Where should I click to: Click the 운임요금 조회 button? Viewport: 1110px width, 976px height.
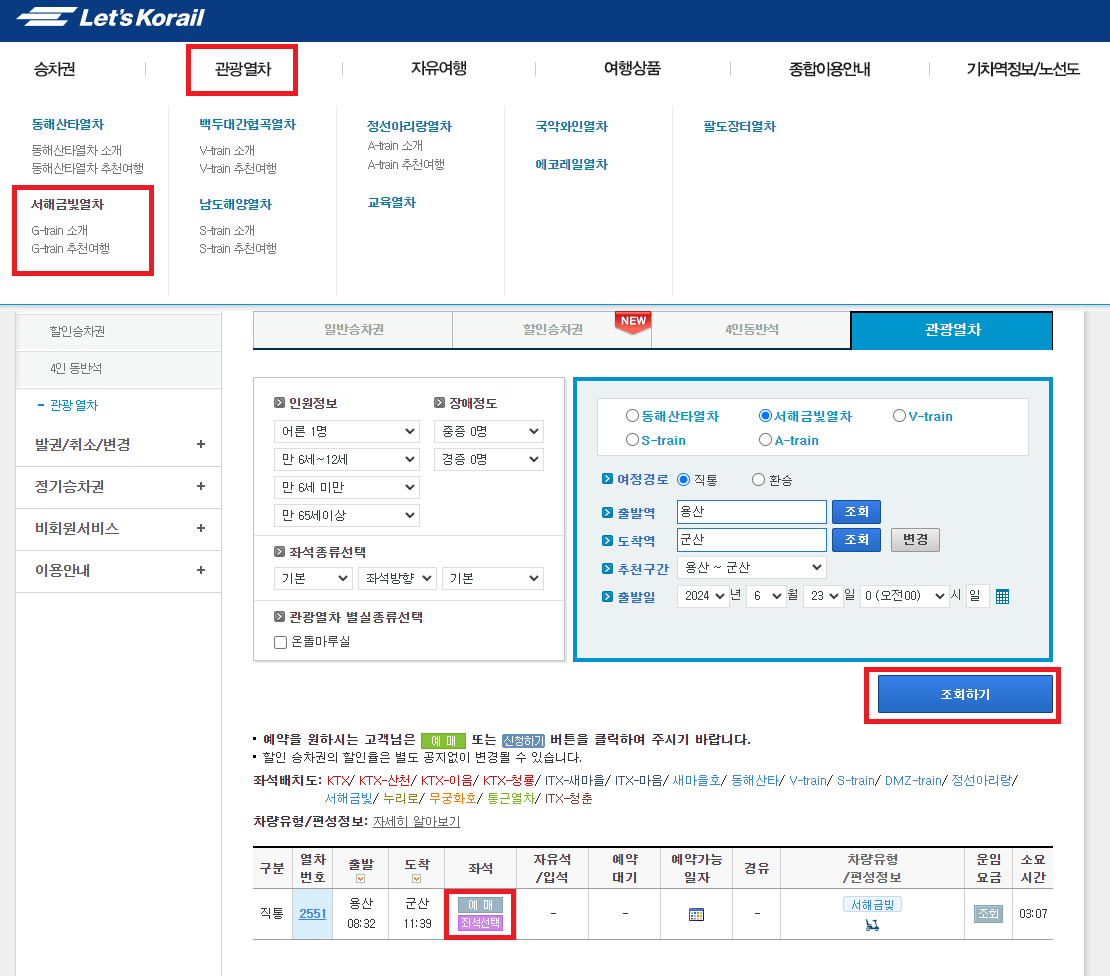(x=988, y=914)
